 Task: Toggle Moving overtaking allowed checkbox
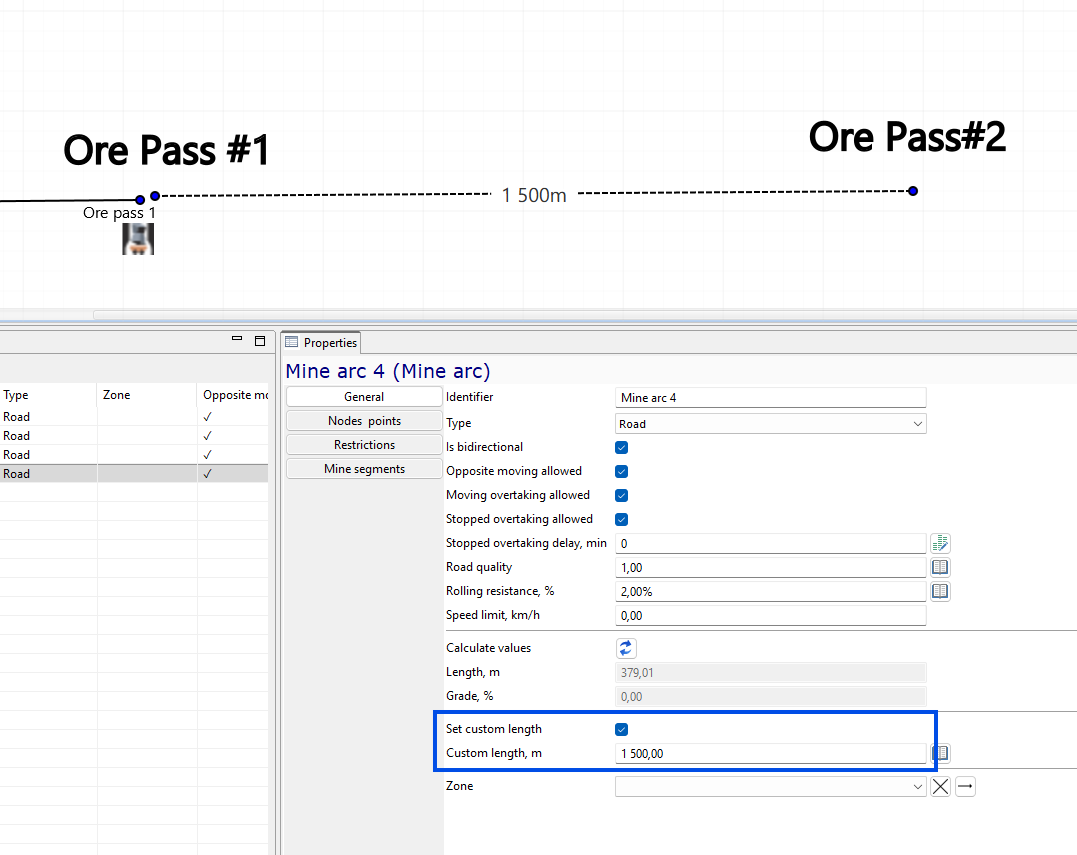point(622,496)
